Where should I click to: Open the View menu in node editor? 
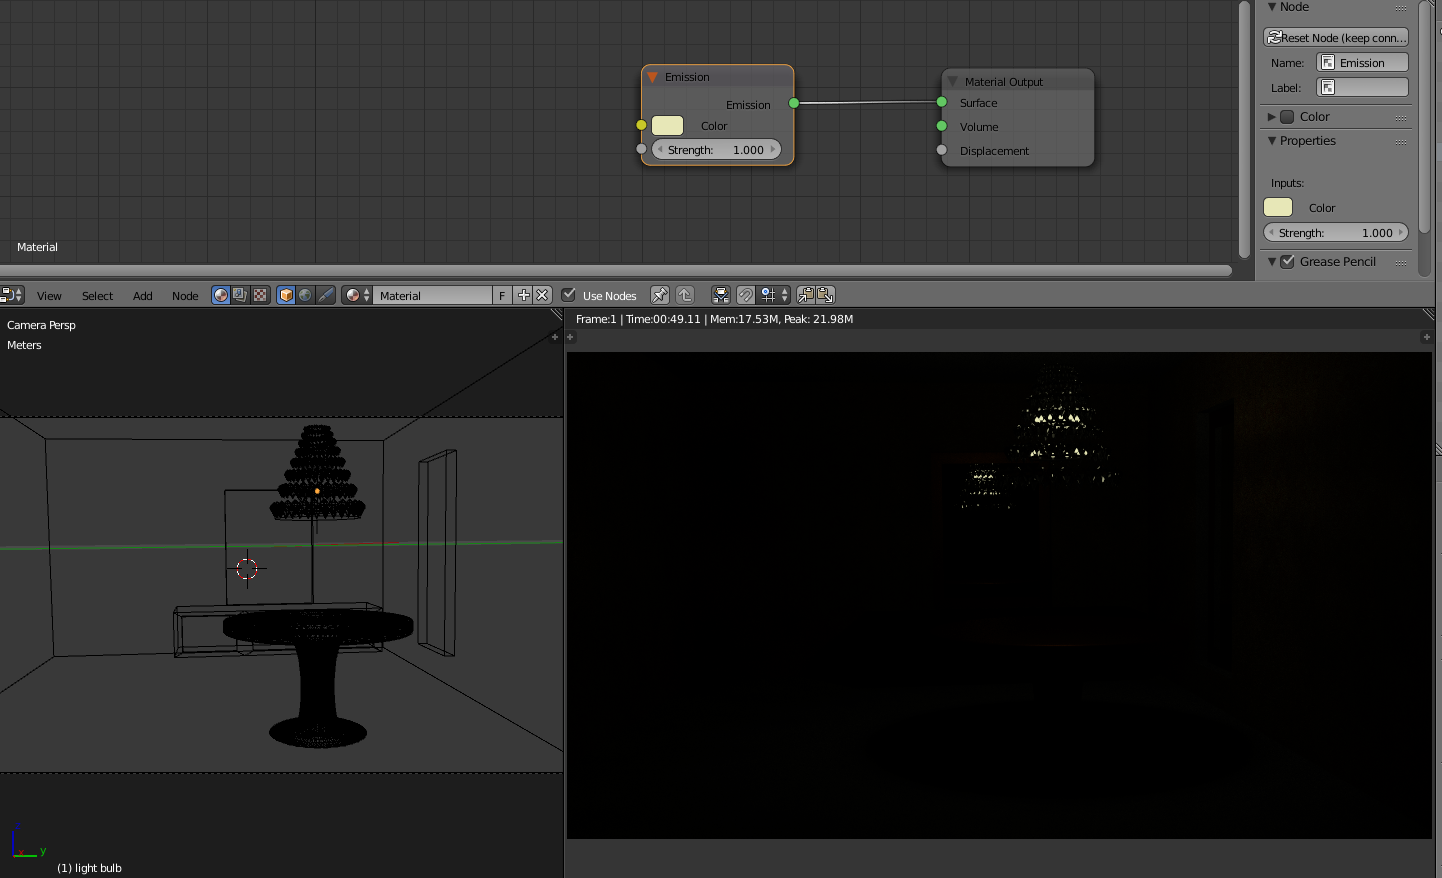click(x=49, y=296)
